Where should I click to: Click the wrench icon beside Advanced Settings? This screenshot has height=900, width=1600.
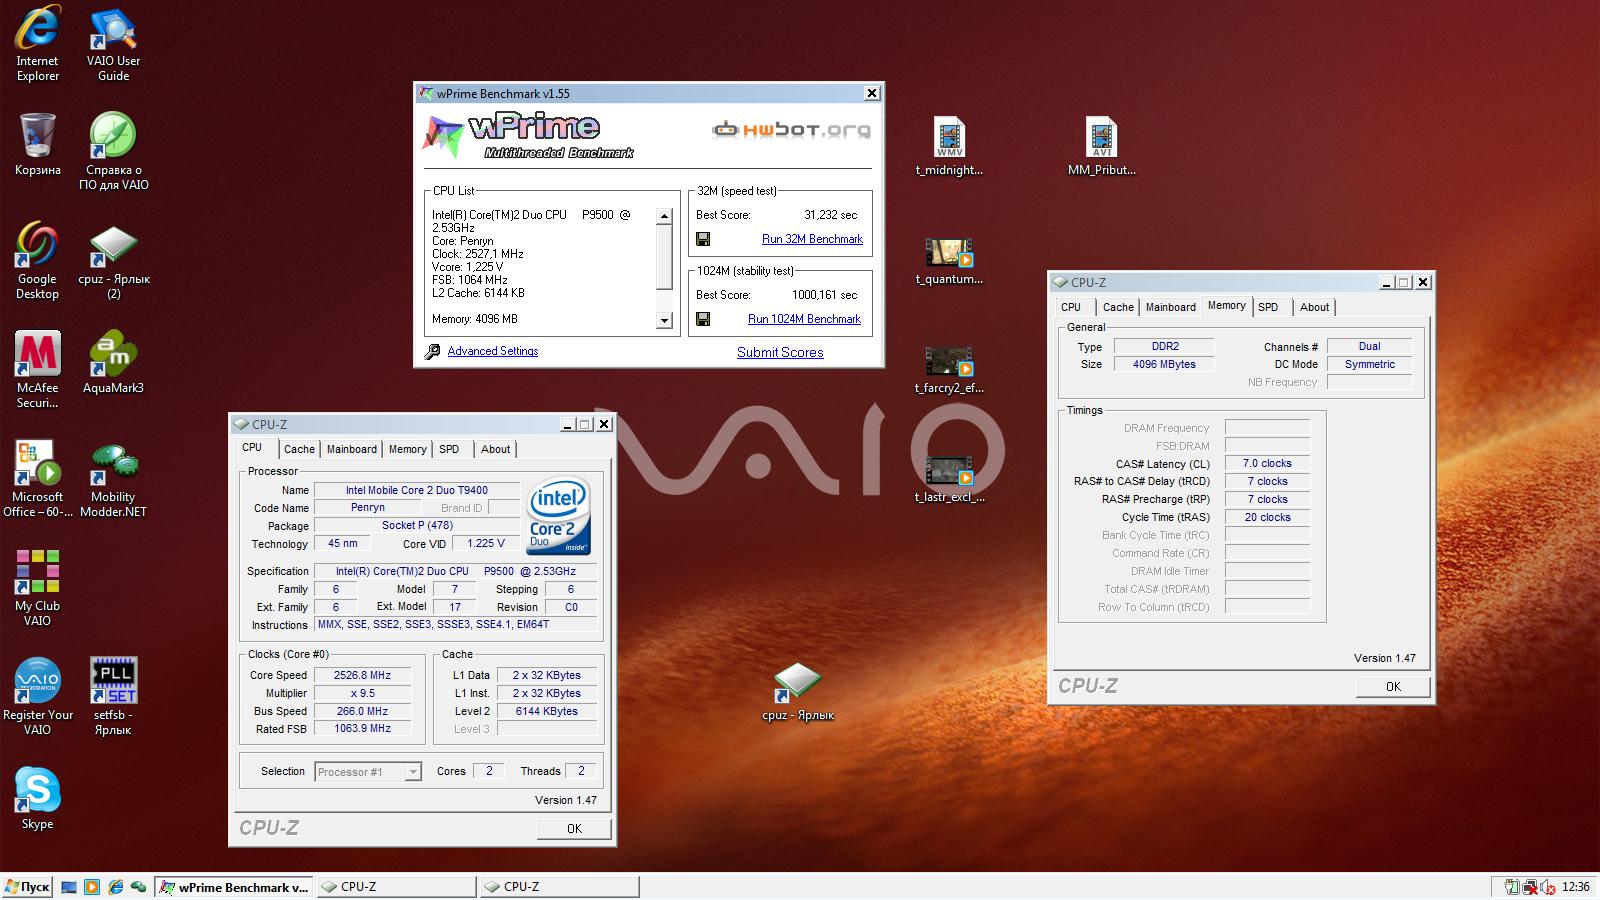(x=432, y=351)
